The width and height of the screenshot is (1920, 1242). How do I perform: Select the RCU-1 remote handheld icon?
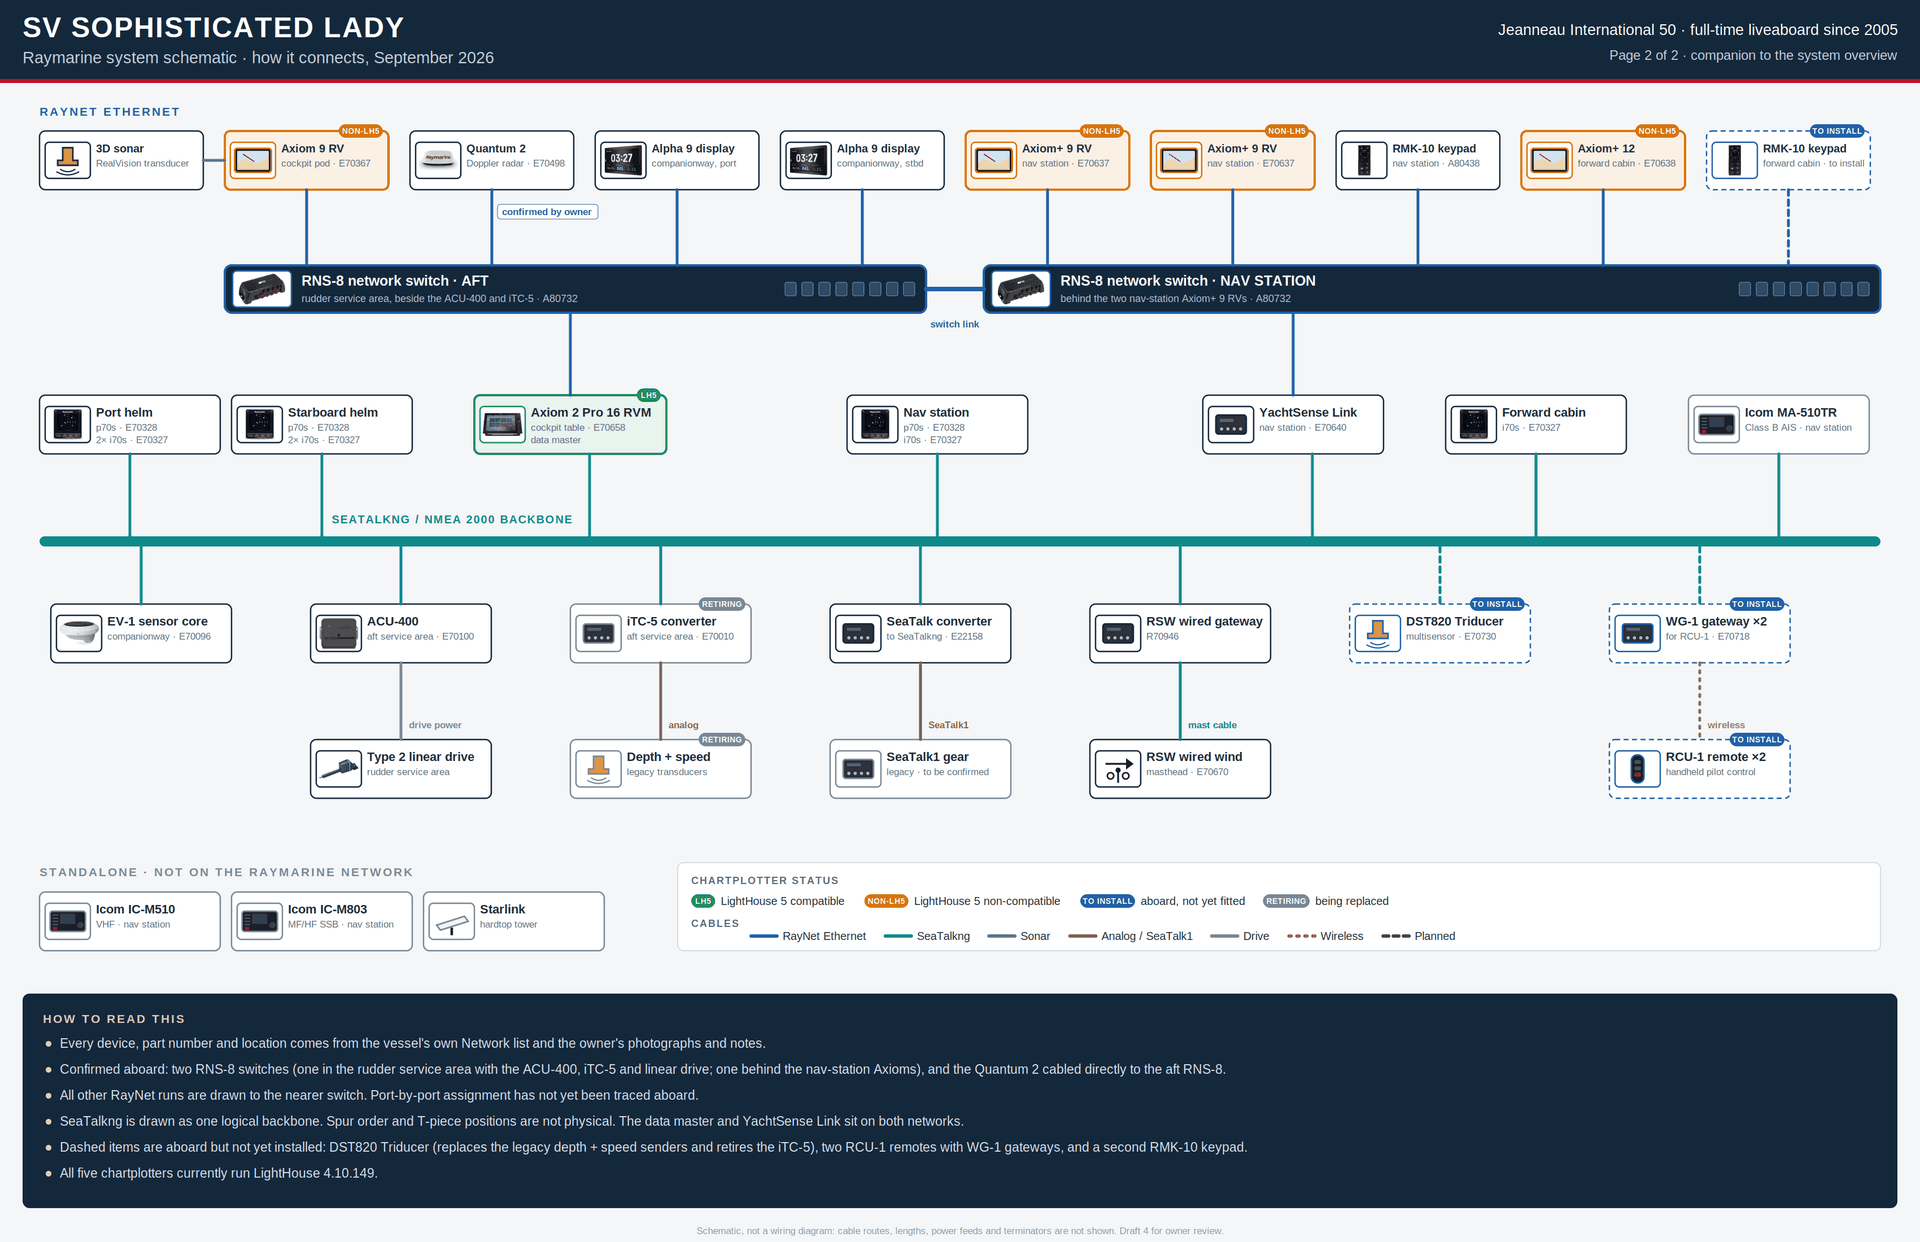coord(1638,769)
